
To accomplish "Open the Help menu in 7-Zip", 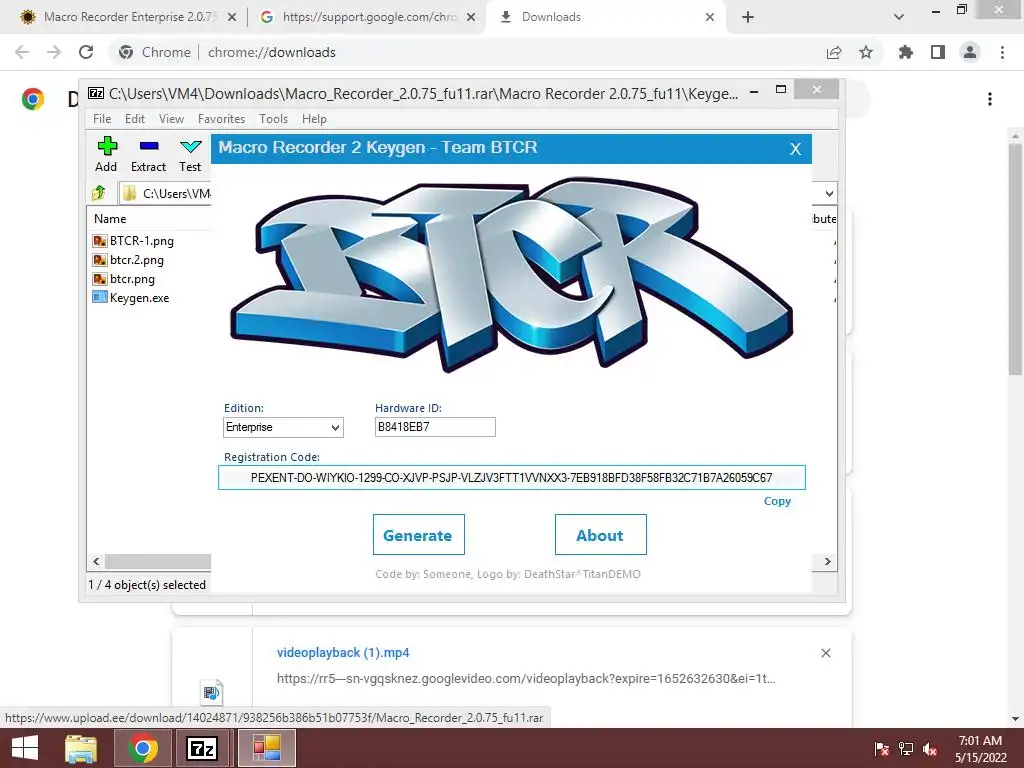I will point(314,119).
